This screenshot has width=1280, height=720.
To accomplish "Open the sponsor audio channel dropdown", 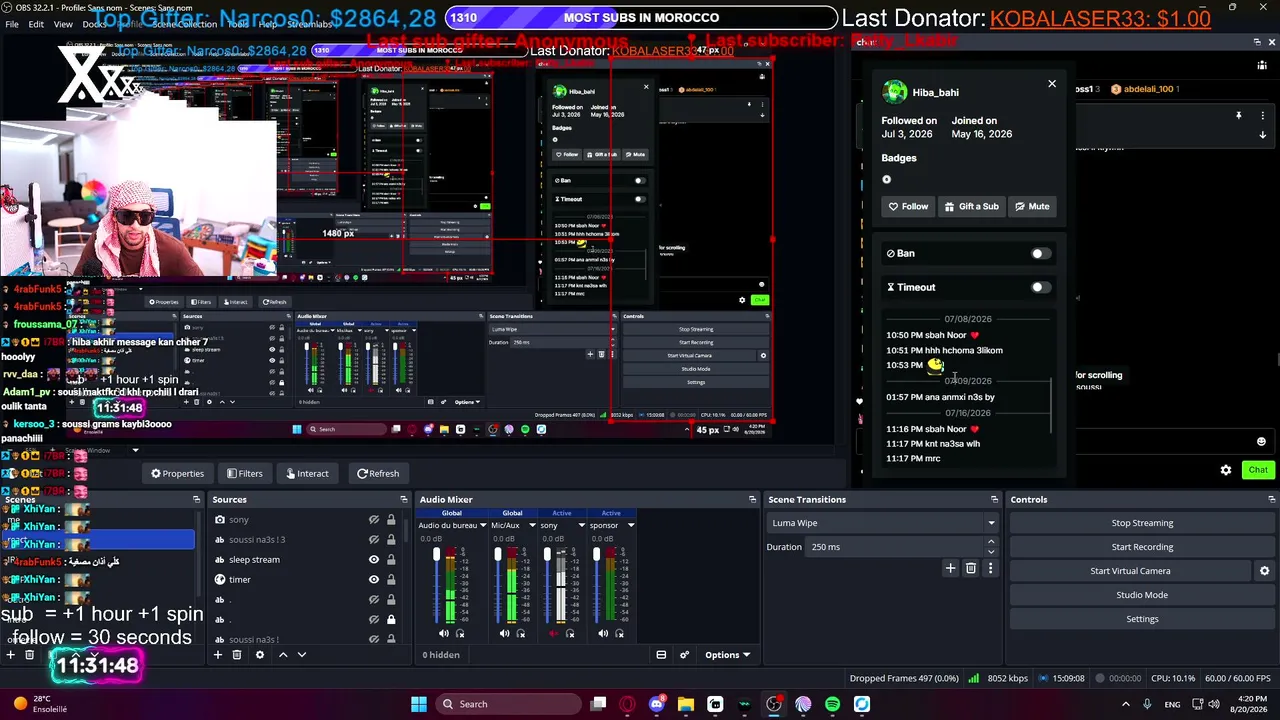I will point(631,525).
